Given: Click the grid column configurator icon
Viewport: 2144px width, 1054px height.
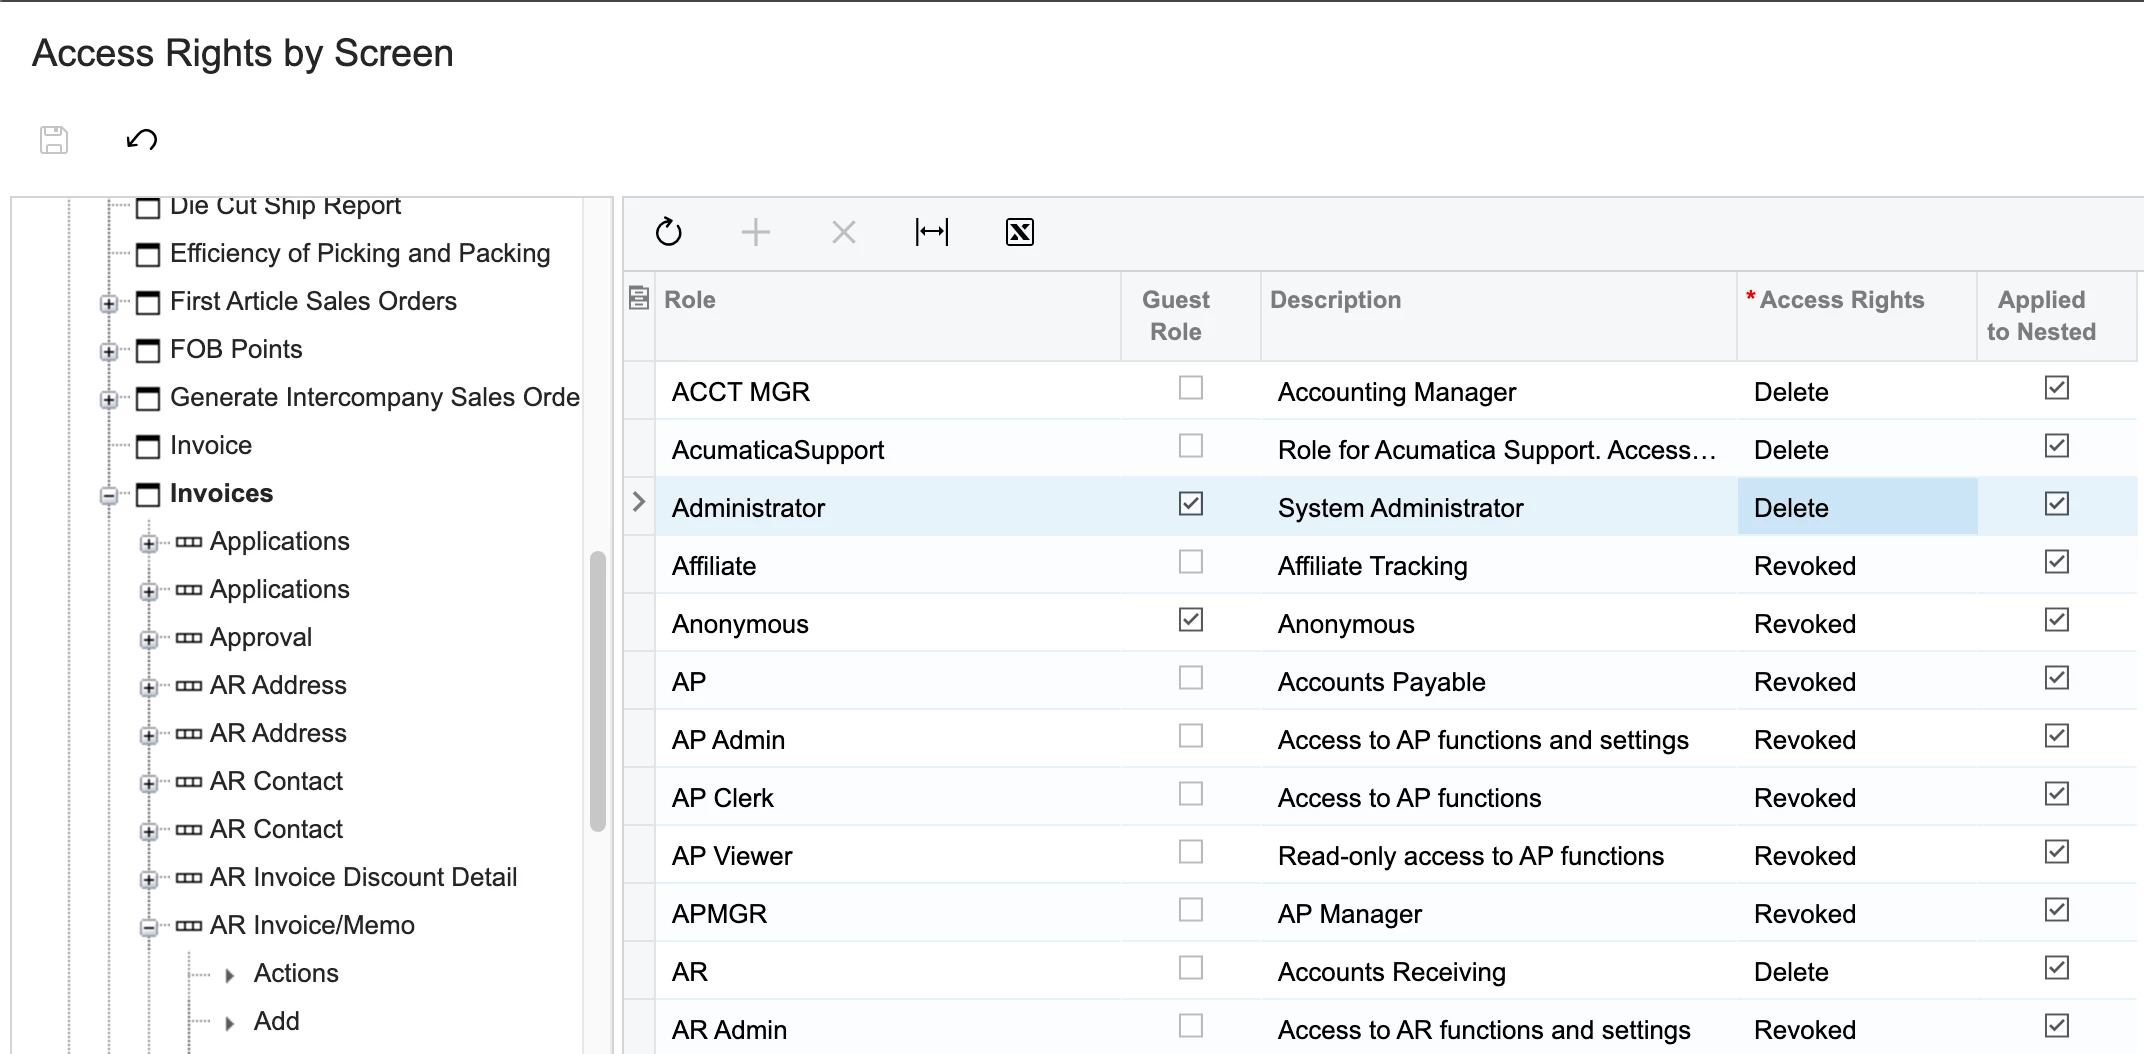Looking at the screenshot, I should point(639,298).
